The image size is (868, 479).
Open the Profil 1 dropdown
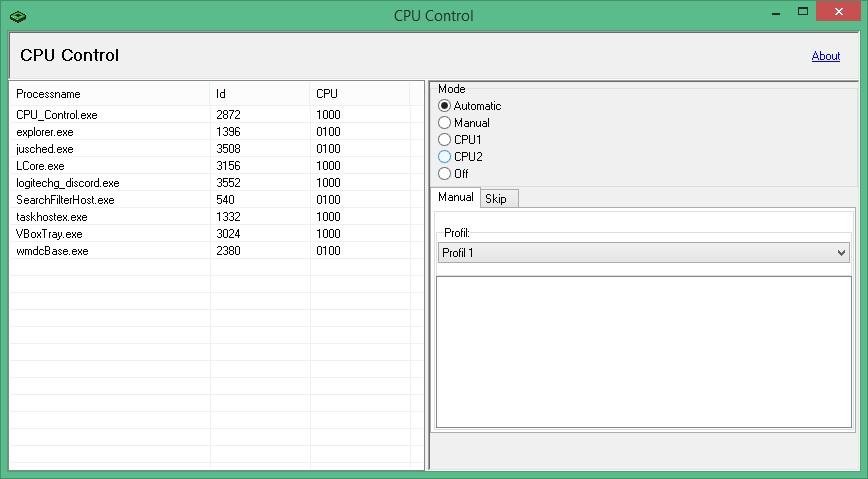pyautogui.click(x=644, y=253)
